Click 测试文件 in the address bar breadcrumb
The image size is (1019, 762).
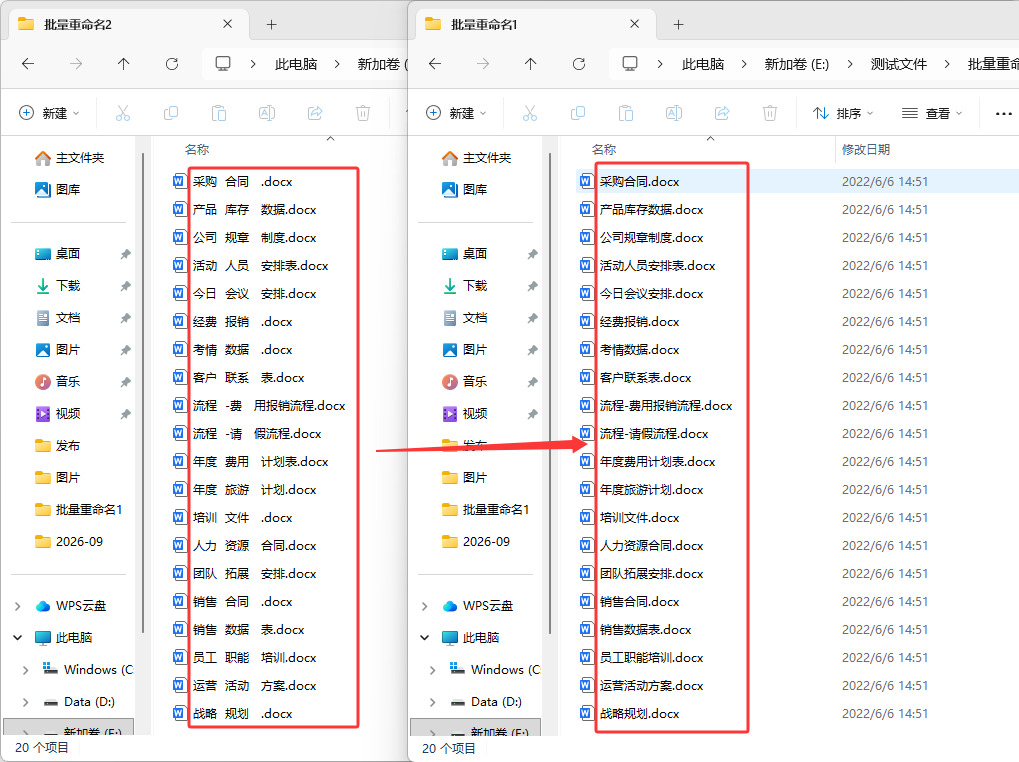click(x=899, y=64)
